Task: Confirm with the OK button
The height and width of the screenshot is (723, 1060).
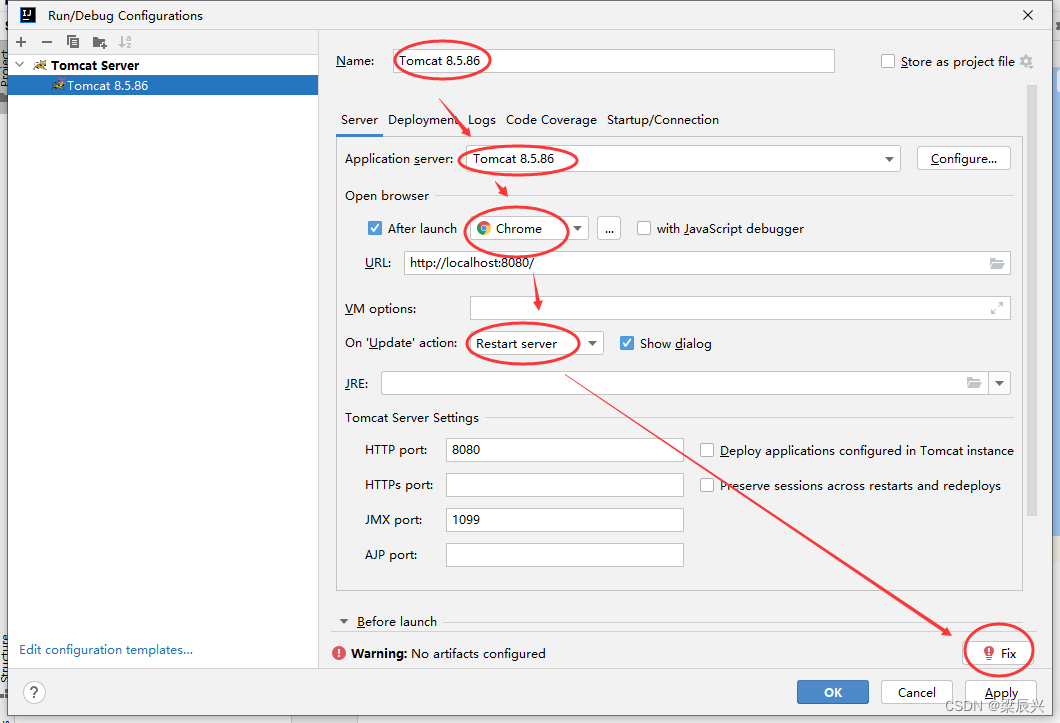Action: pos(833,692)
